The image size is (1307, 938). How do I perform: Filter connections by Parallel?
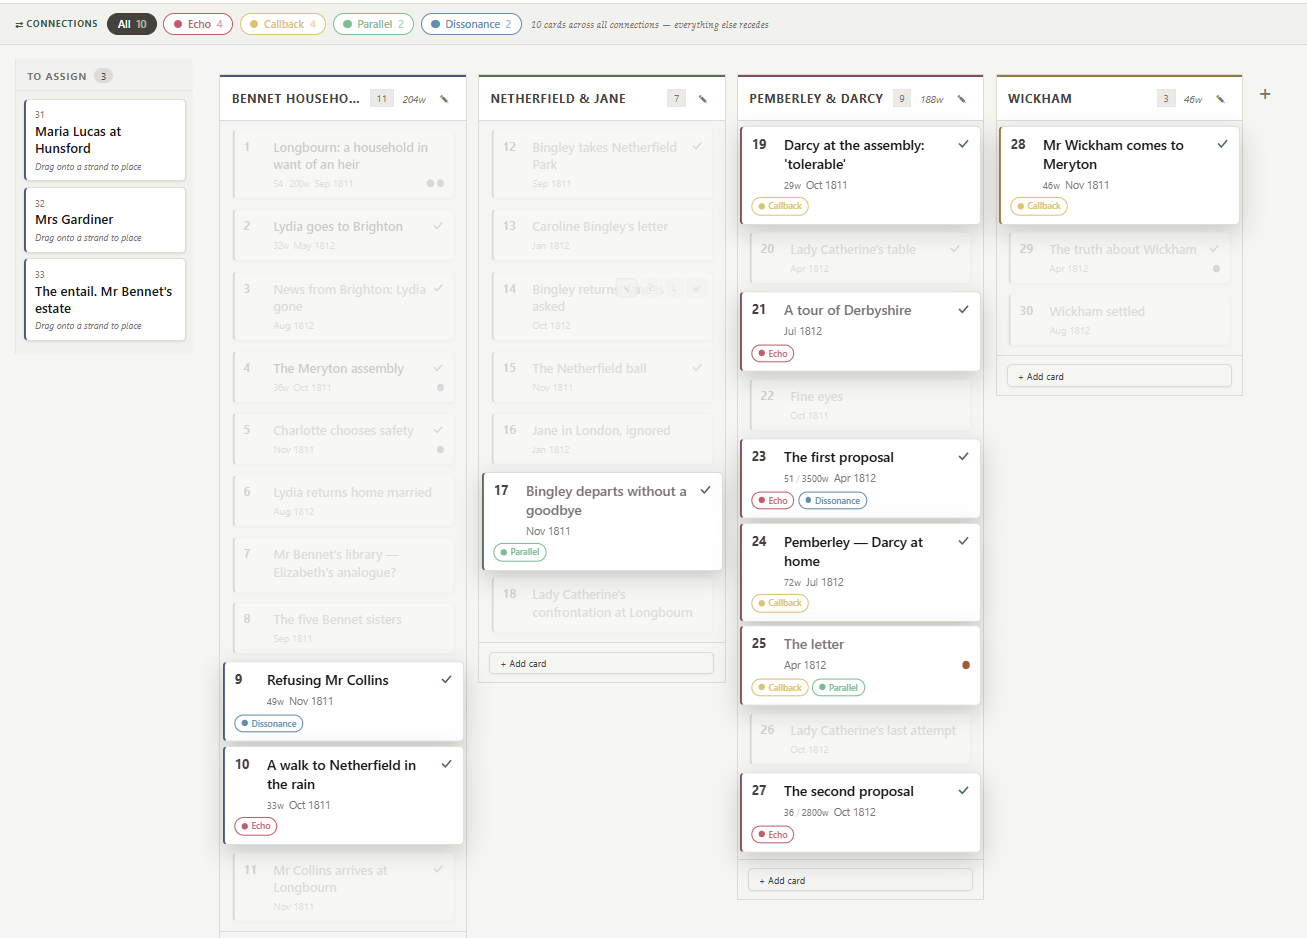coord(373,24)
